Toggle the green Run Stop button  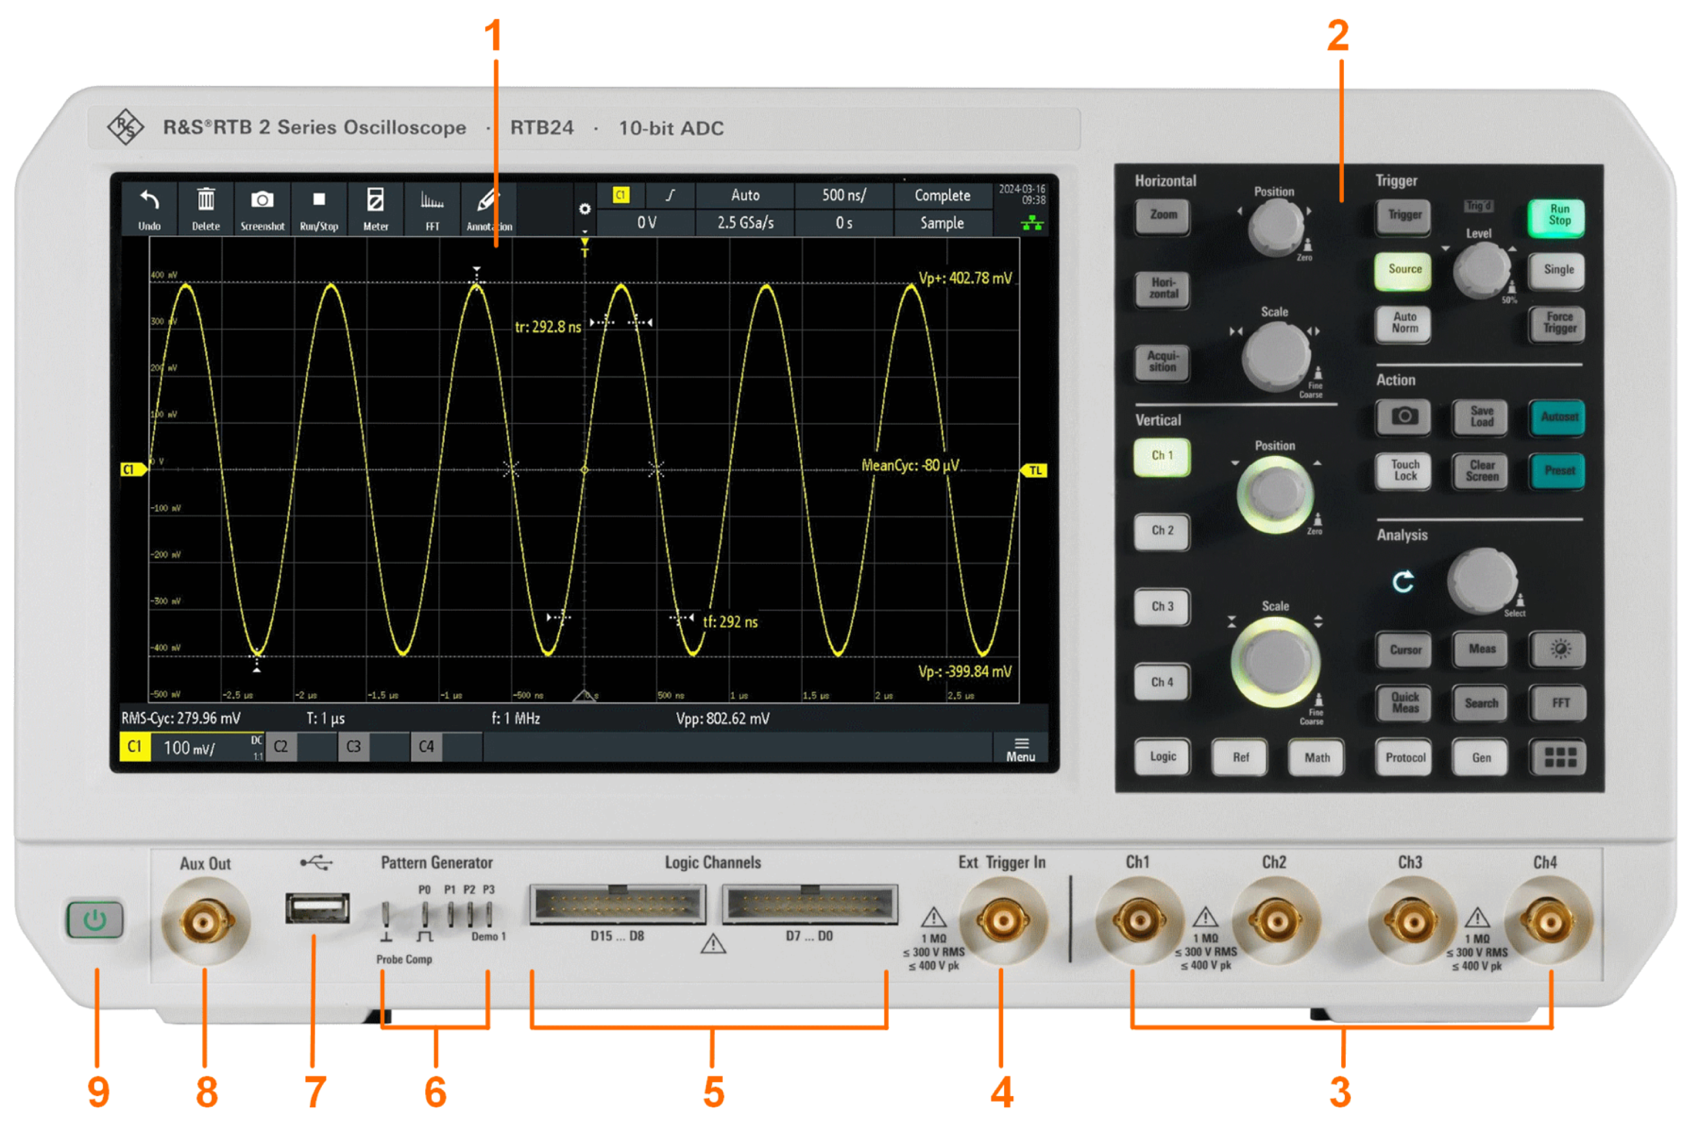pyautogui.click(x=1558, y=216)
